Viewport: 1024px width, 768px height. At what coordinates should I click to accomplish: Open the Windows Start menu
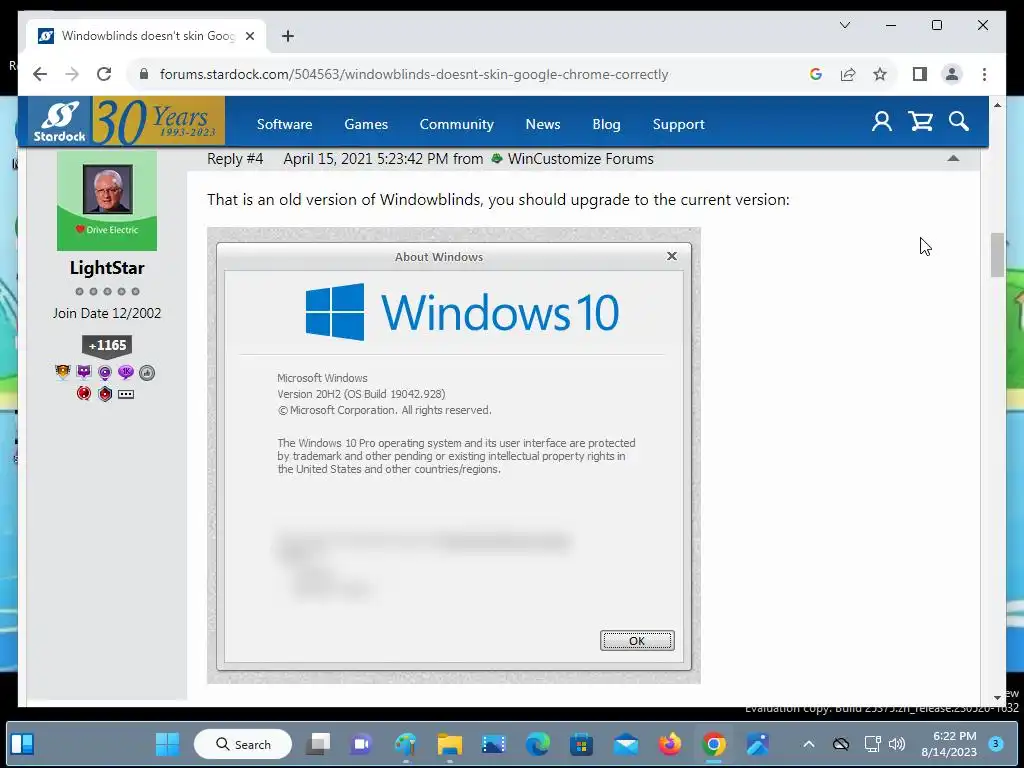(167, 744)
